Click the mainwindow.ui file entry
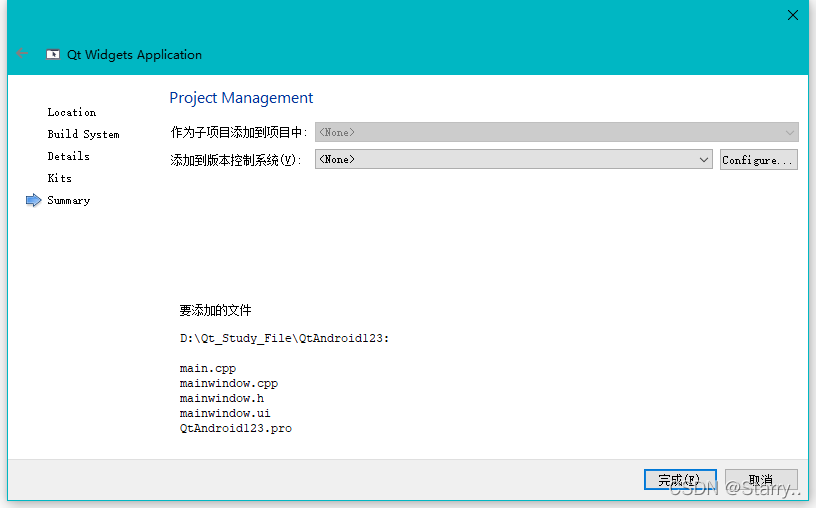Image resolution: width=816 pixels, height=508 pixels. [225, 413]
